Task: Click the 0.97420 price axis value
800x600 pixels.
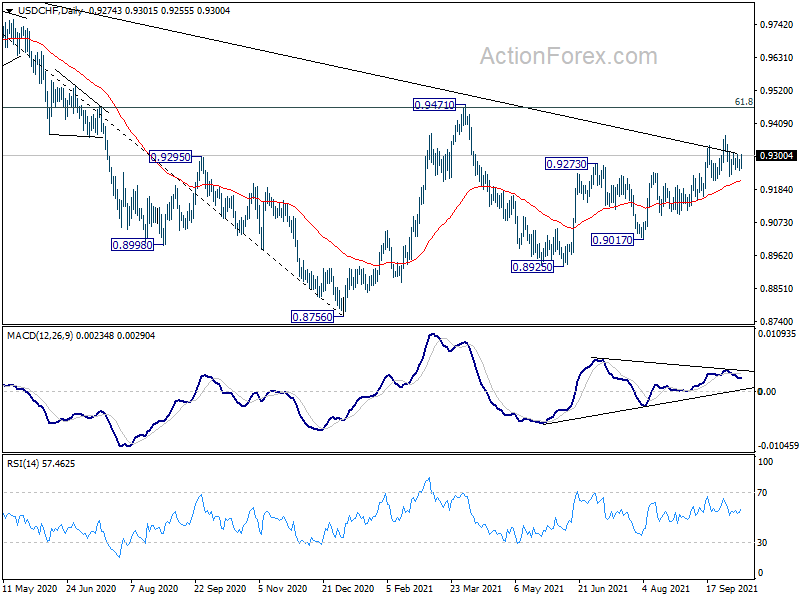Action: tap(777, 24)
